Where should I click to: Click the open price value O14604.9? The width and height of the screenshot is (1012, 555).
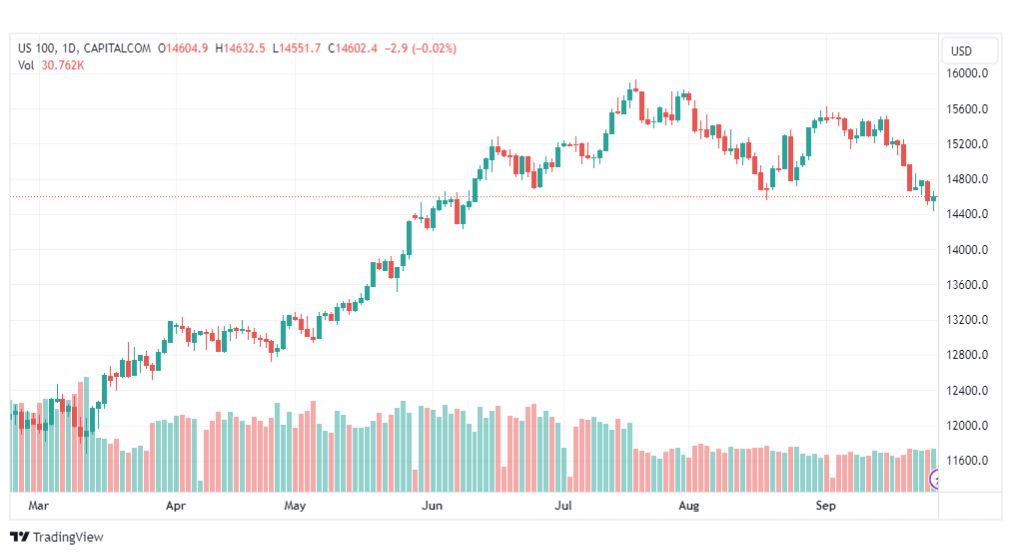[x=182, y=48]
